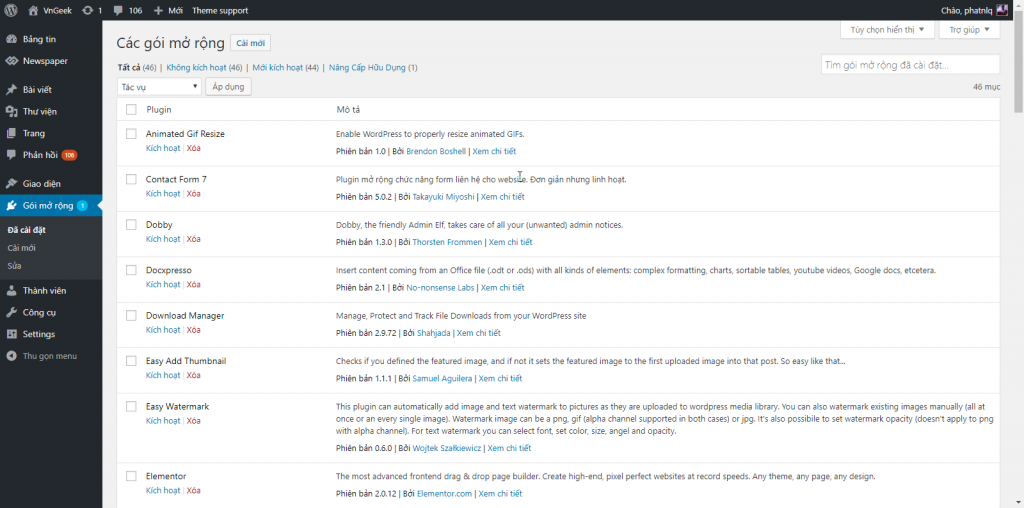Expand the Trợ giúp help panel
Image resolution: width=1024 pixels, height=508 pixels.
[969, 29]
